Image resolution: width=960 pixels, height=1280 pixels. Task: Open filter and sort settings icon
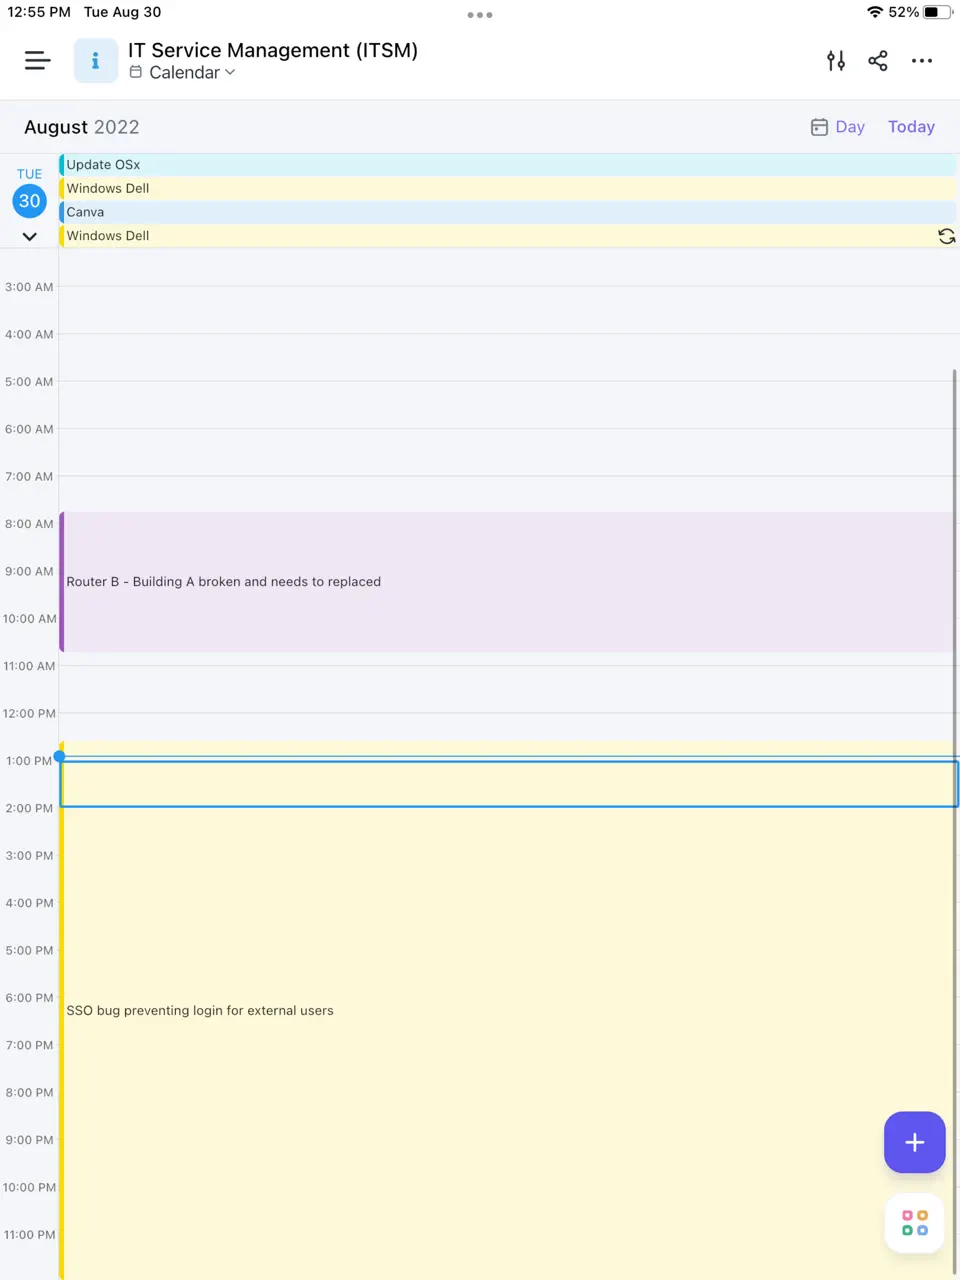point(836,61)
